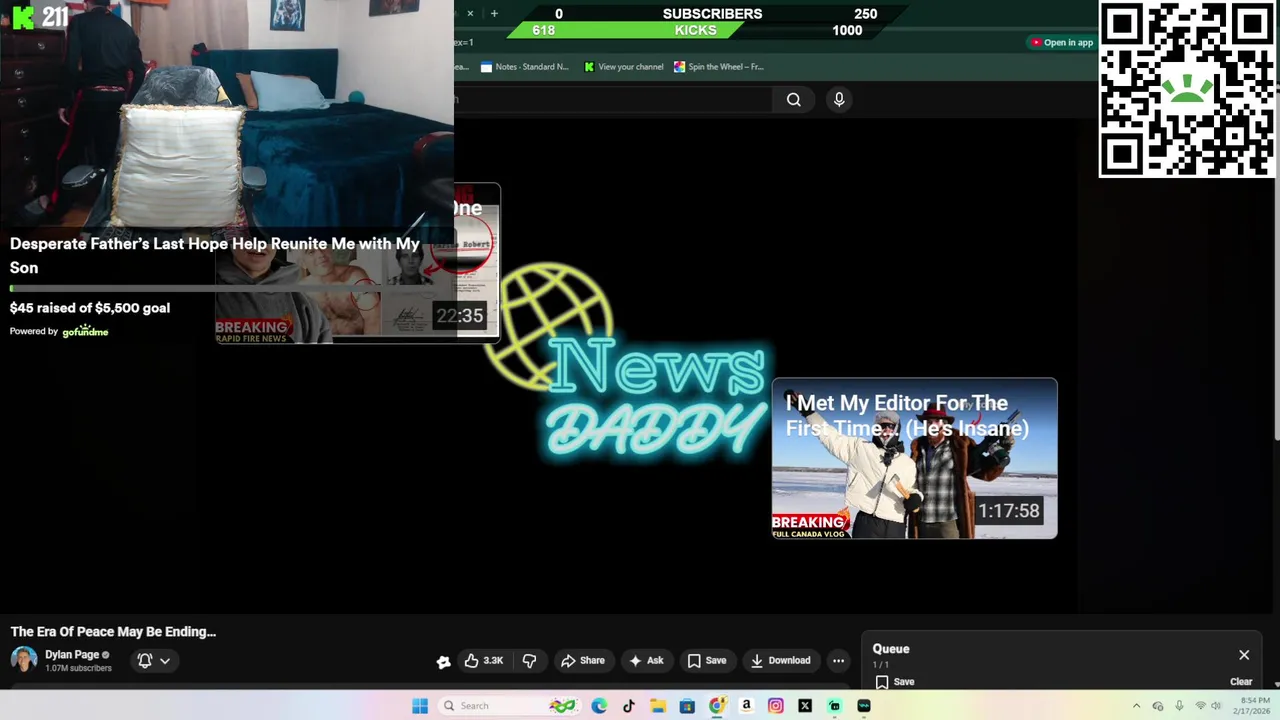Click the gofundme logo under the campaign overlay

85,331
